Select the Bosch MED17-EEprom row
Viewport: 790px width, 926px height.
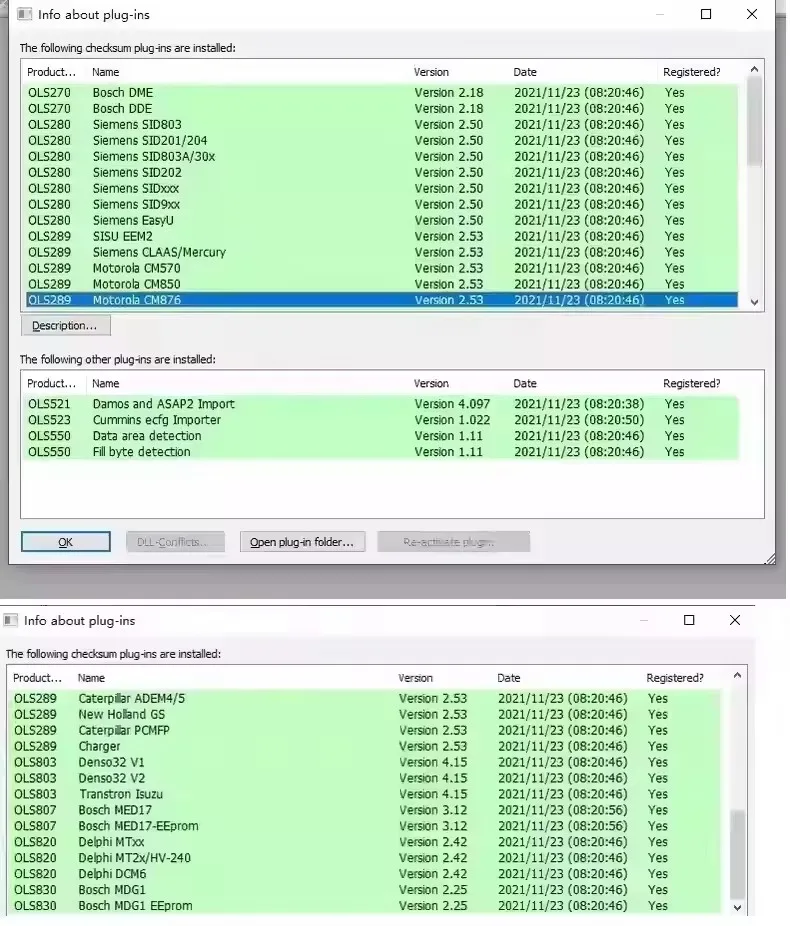click(366, 826)
